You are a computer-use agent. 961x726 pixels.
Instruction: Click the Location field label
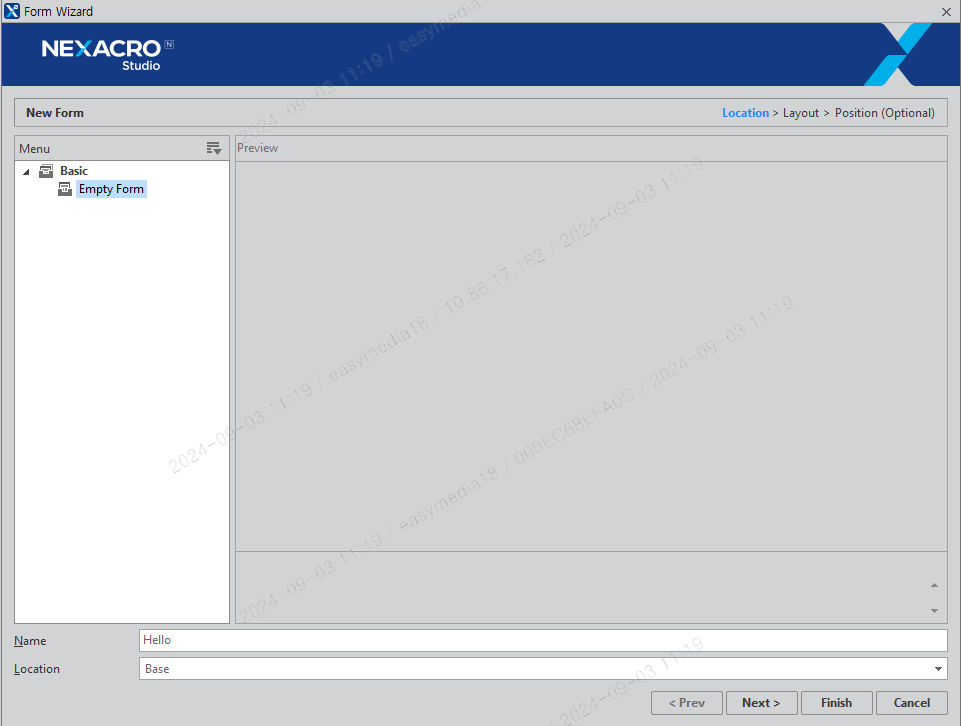(37, 668)
